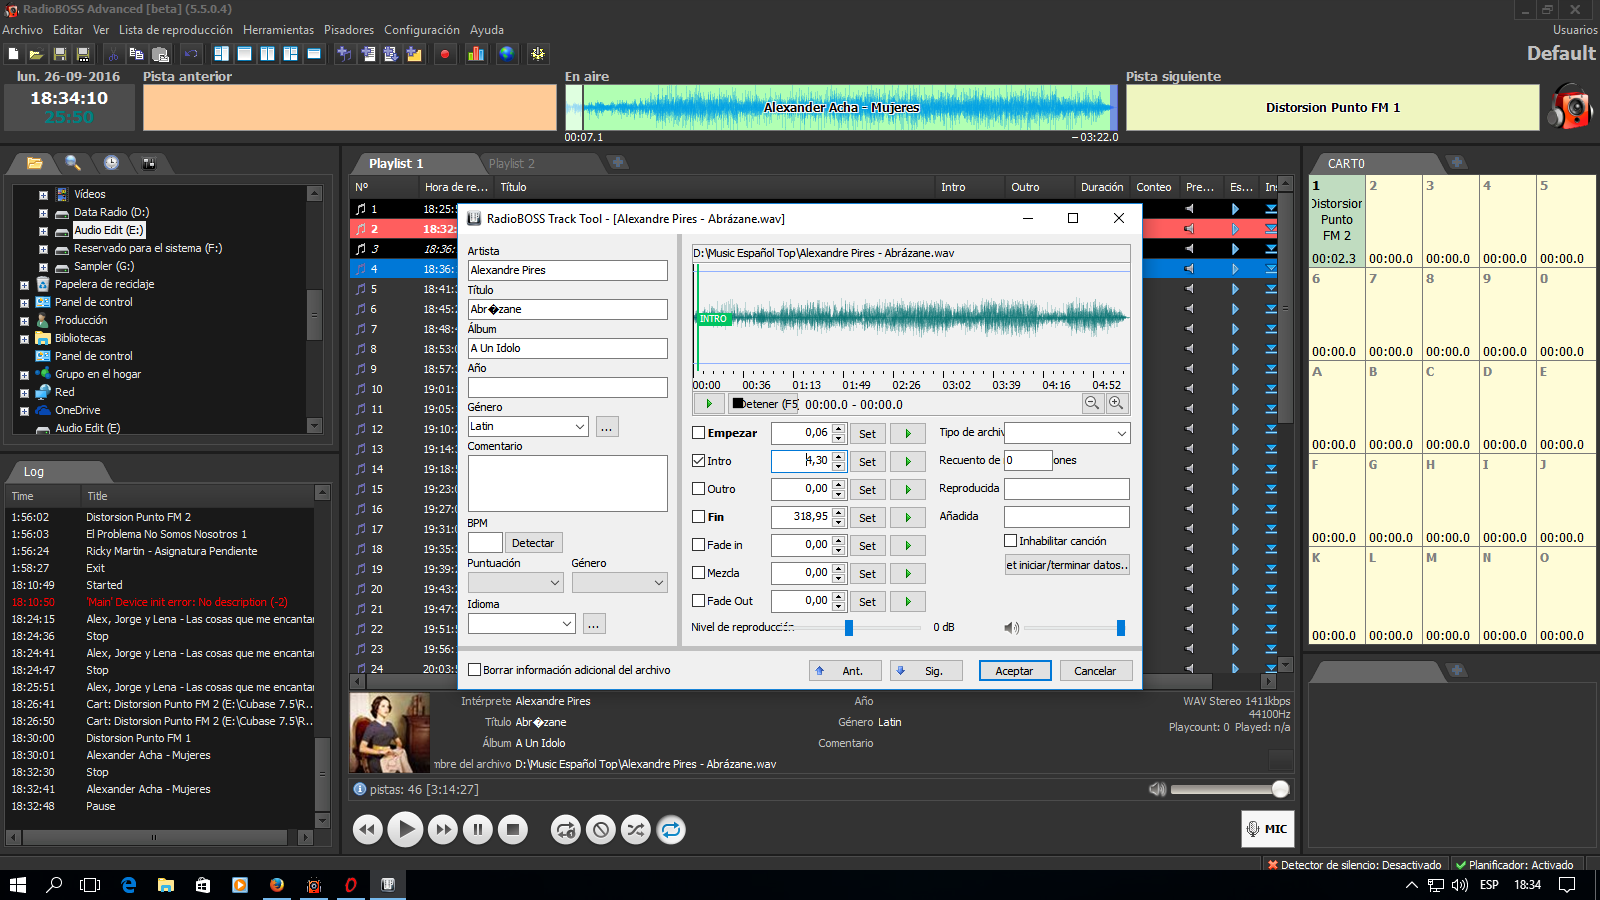Enable the Fade Out checkbox
Viewport: 1600px width, 900px height.
tap(699, 601)
